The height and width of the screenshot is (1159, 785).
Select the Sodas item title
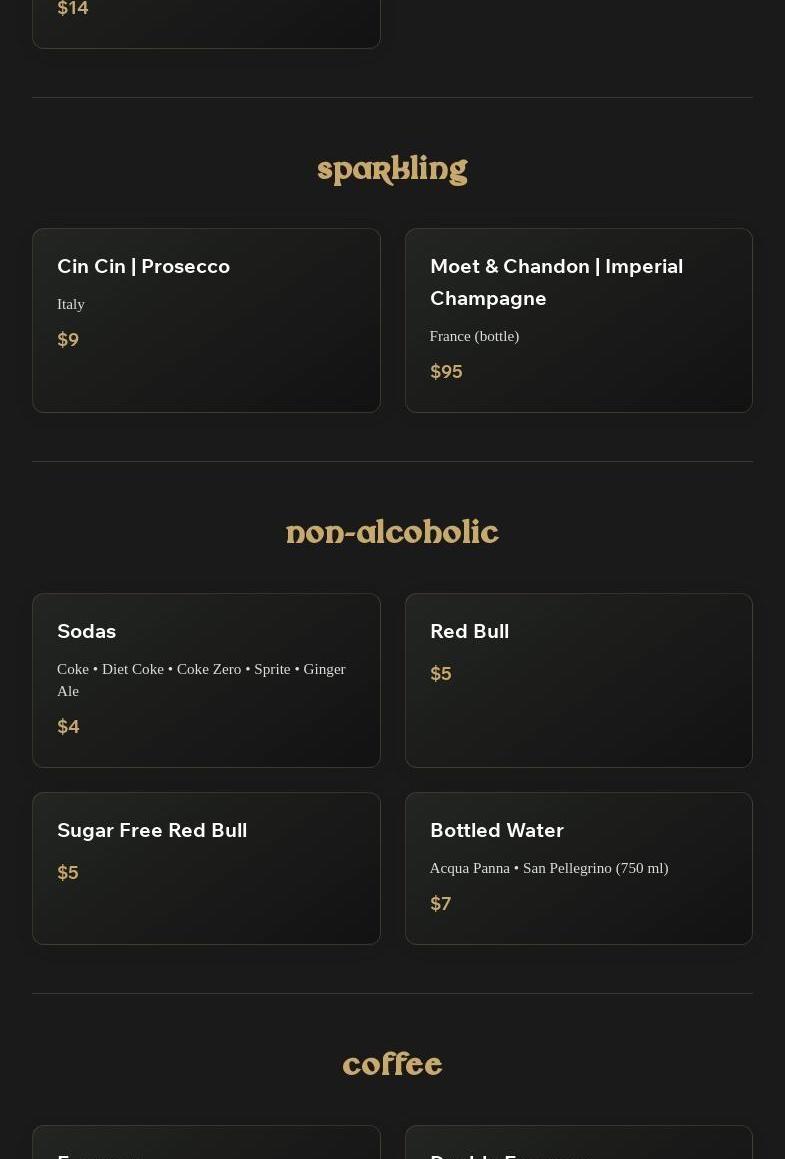[x=87, y=631]
